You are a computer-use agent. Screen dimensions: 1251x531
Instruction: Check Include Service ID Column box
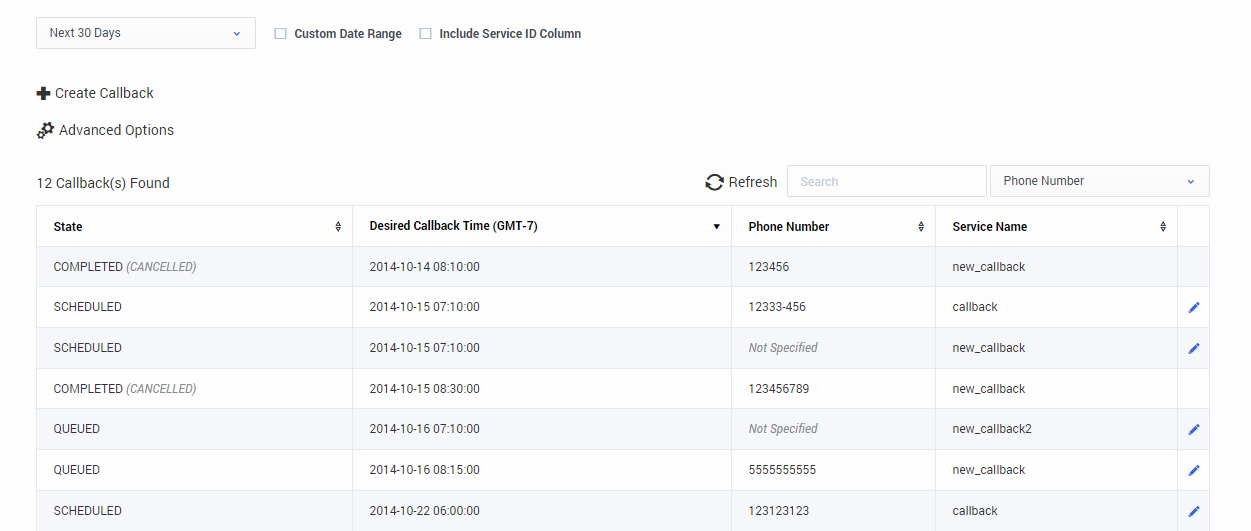426,34
